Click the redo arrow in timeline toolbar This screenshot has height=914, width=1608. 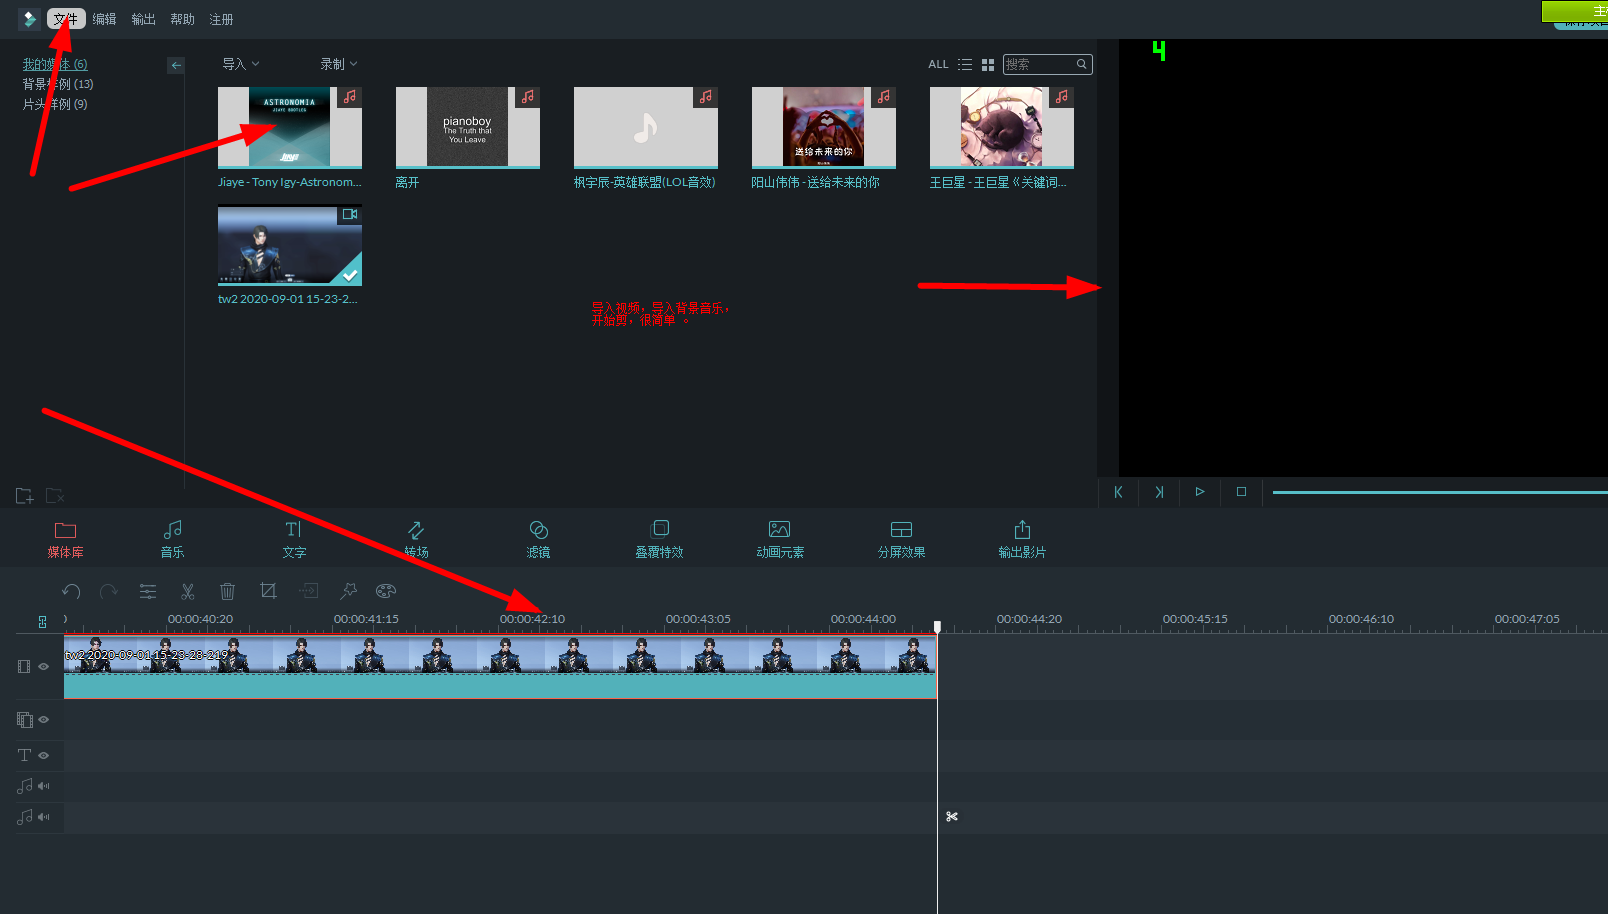click(x=109, y=591)
